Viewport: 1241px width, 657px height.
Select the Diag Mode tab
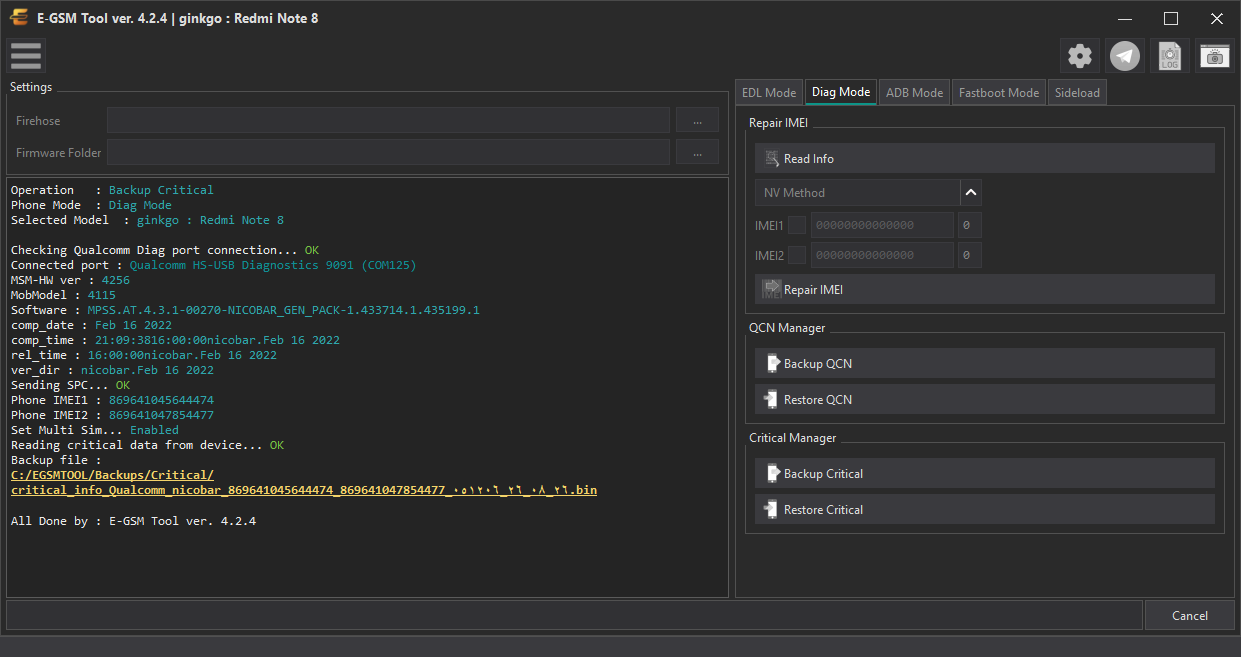841,92
